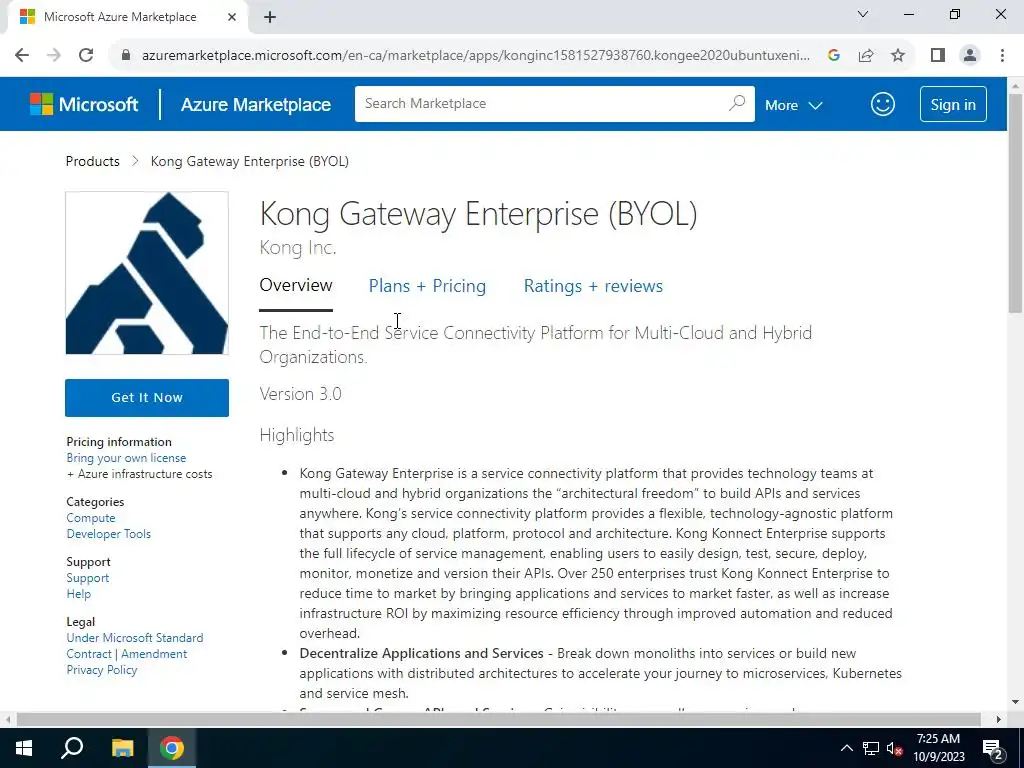Select the Overview tab
Image resolution: width=1024 pixels, height=768 pixels.
click(x=296, y=285)
